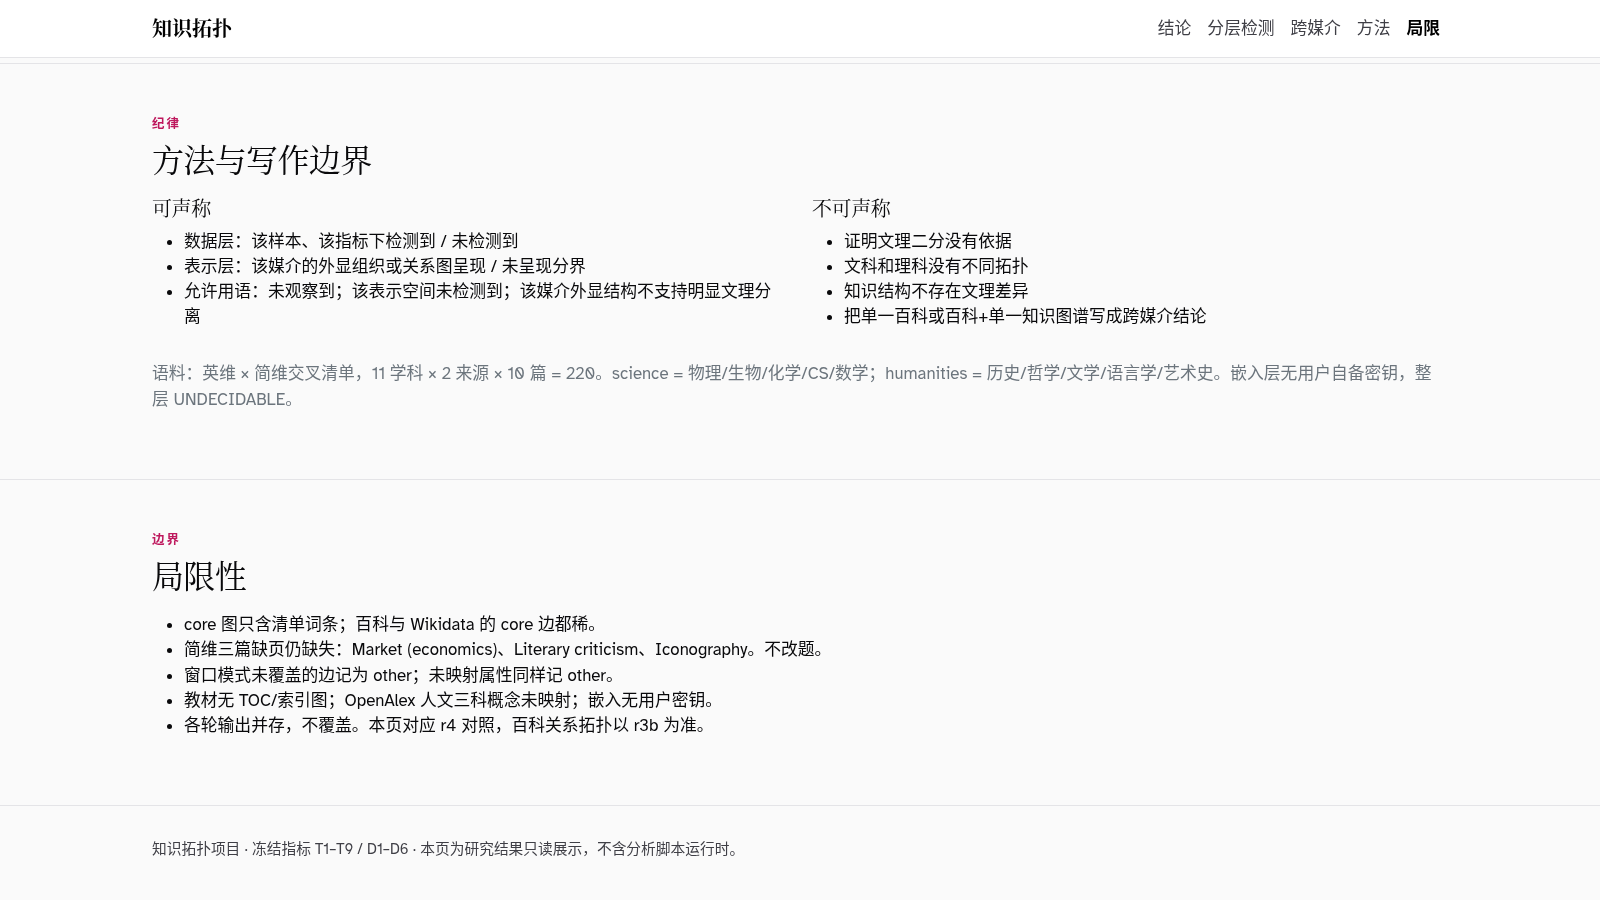The width and height of the screenshot is (1600, 900).
Task: Click the line 证明文理二分没有依据
Action: click(x=928, y=241)
